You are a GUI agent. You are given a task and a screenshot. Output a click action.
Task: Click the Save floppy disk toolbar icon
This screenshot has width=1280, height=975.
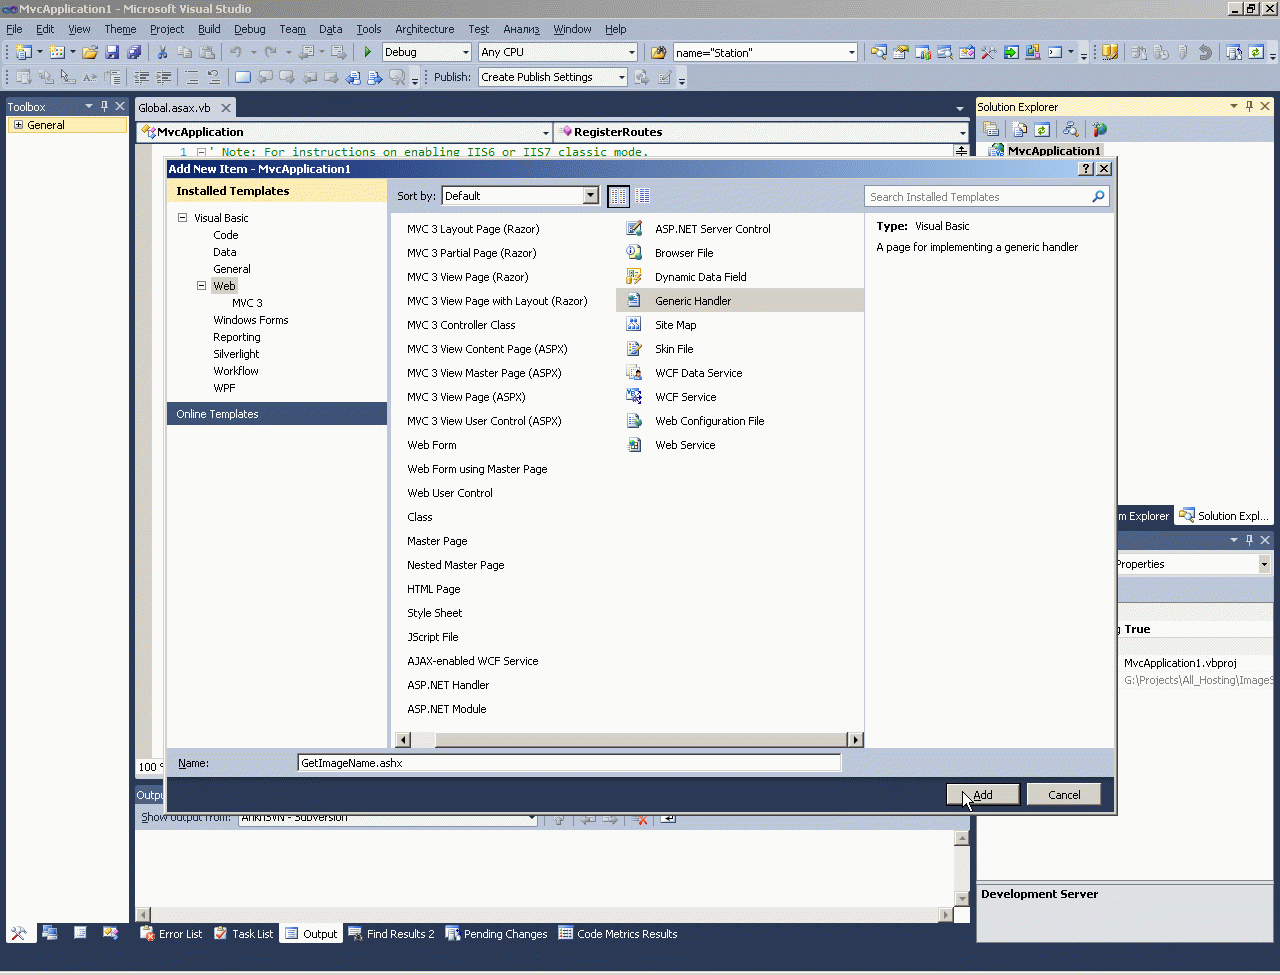(112, 52)
